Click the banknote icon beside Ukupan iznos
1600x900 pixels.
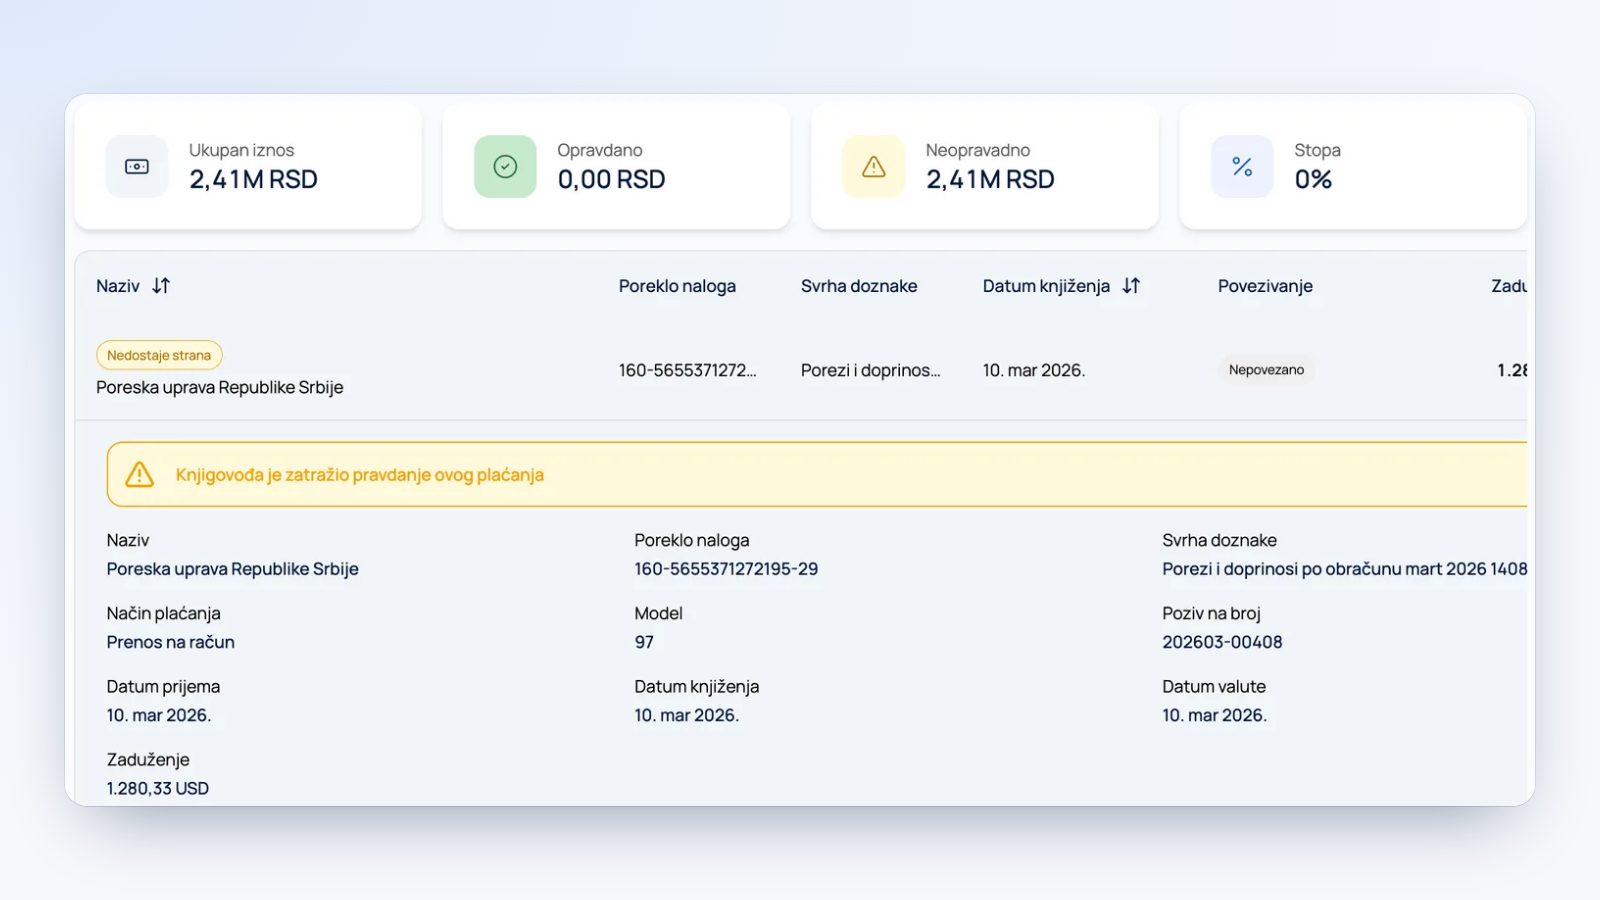point(137,166)
